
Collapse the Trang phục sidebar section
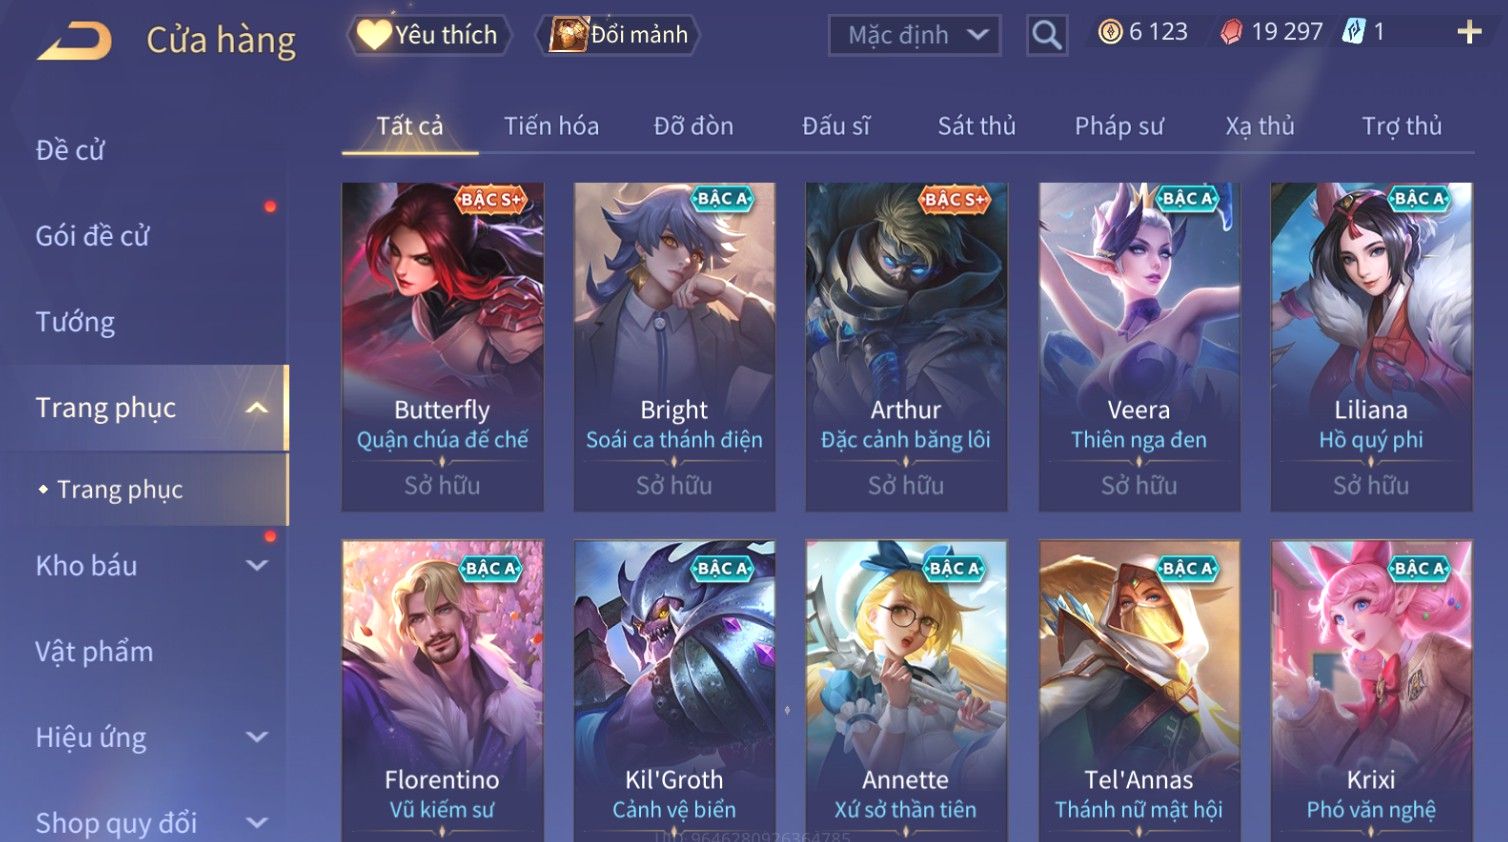257,407
